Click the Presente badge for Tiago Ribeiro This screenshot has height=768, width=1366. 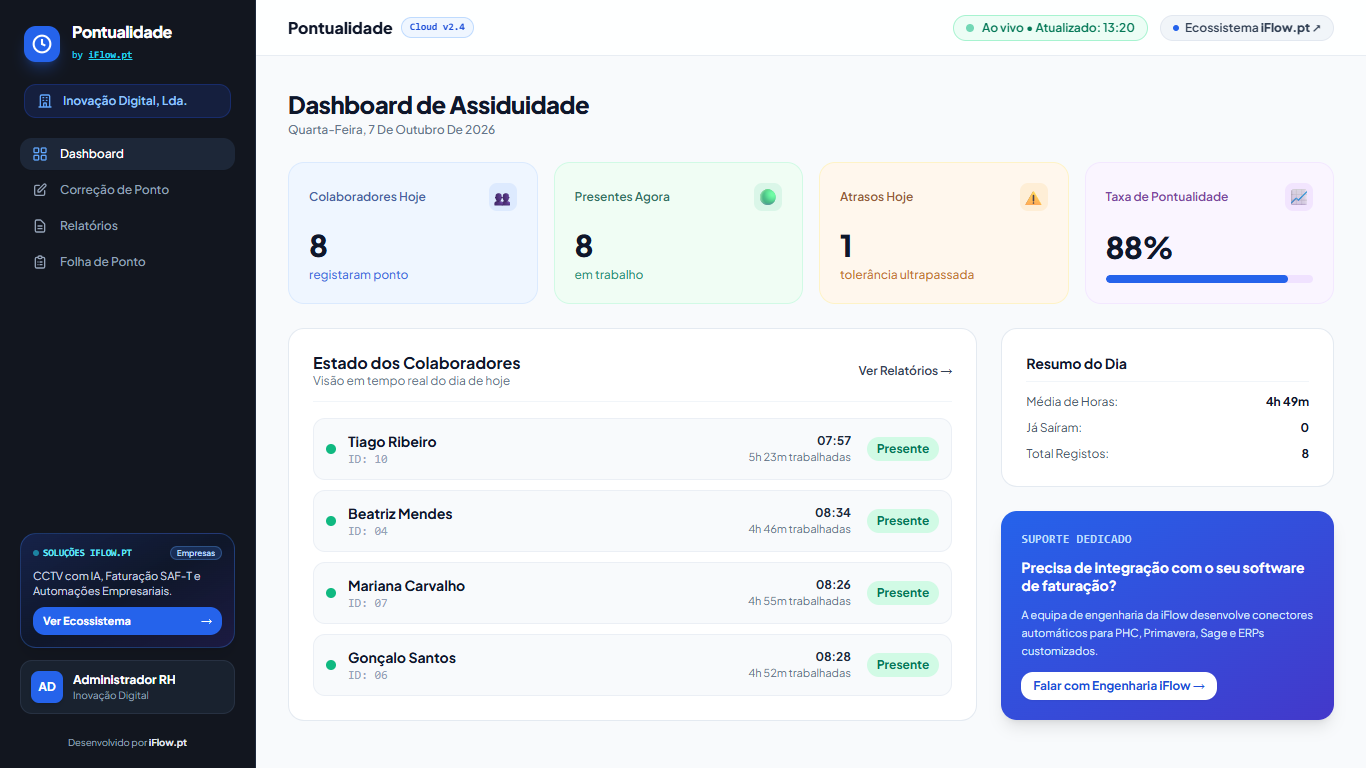click(903, 449)
